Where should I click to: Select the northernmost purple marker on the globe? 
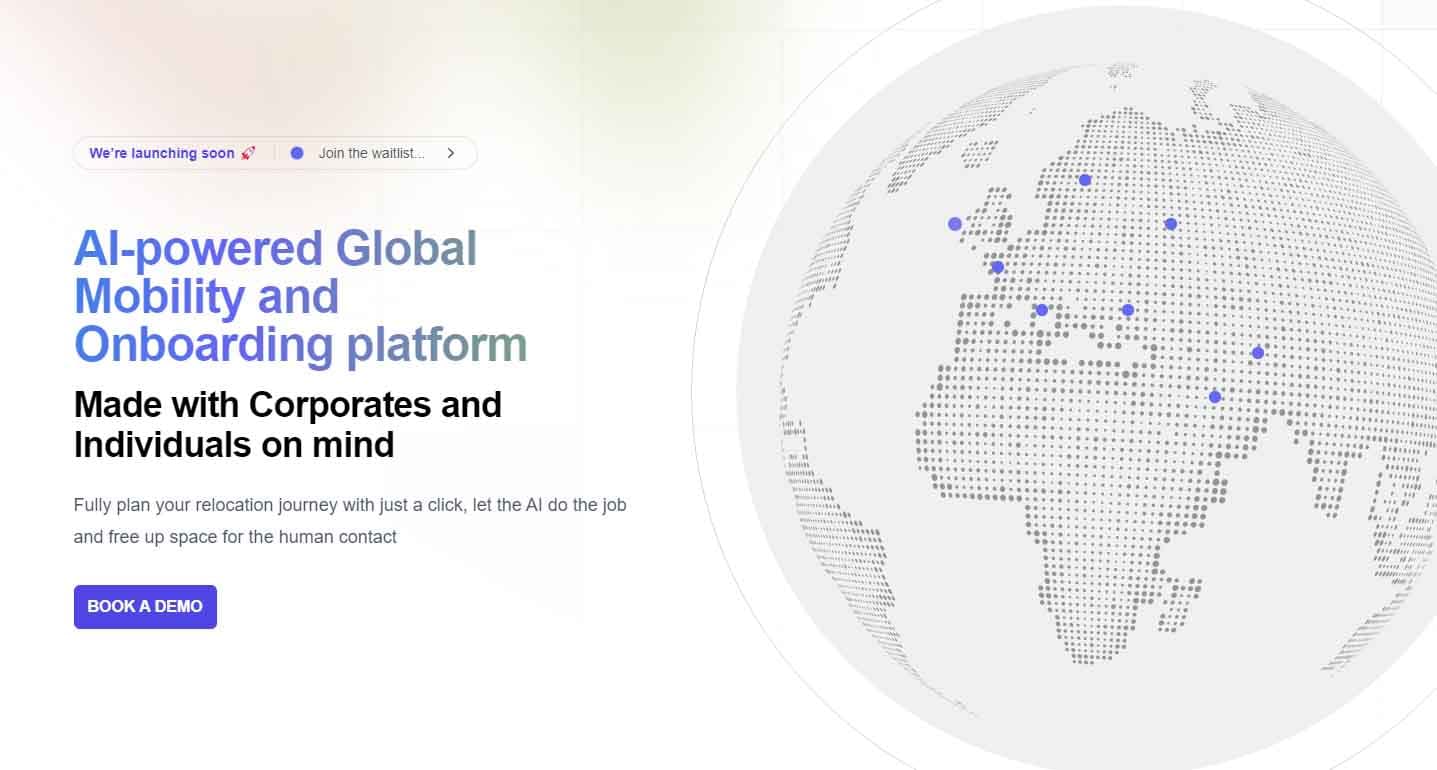(1085, 180)
